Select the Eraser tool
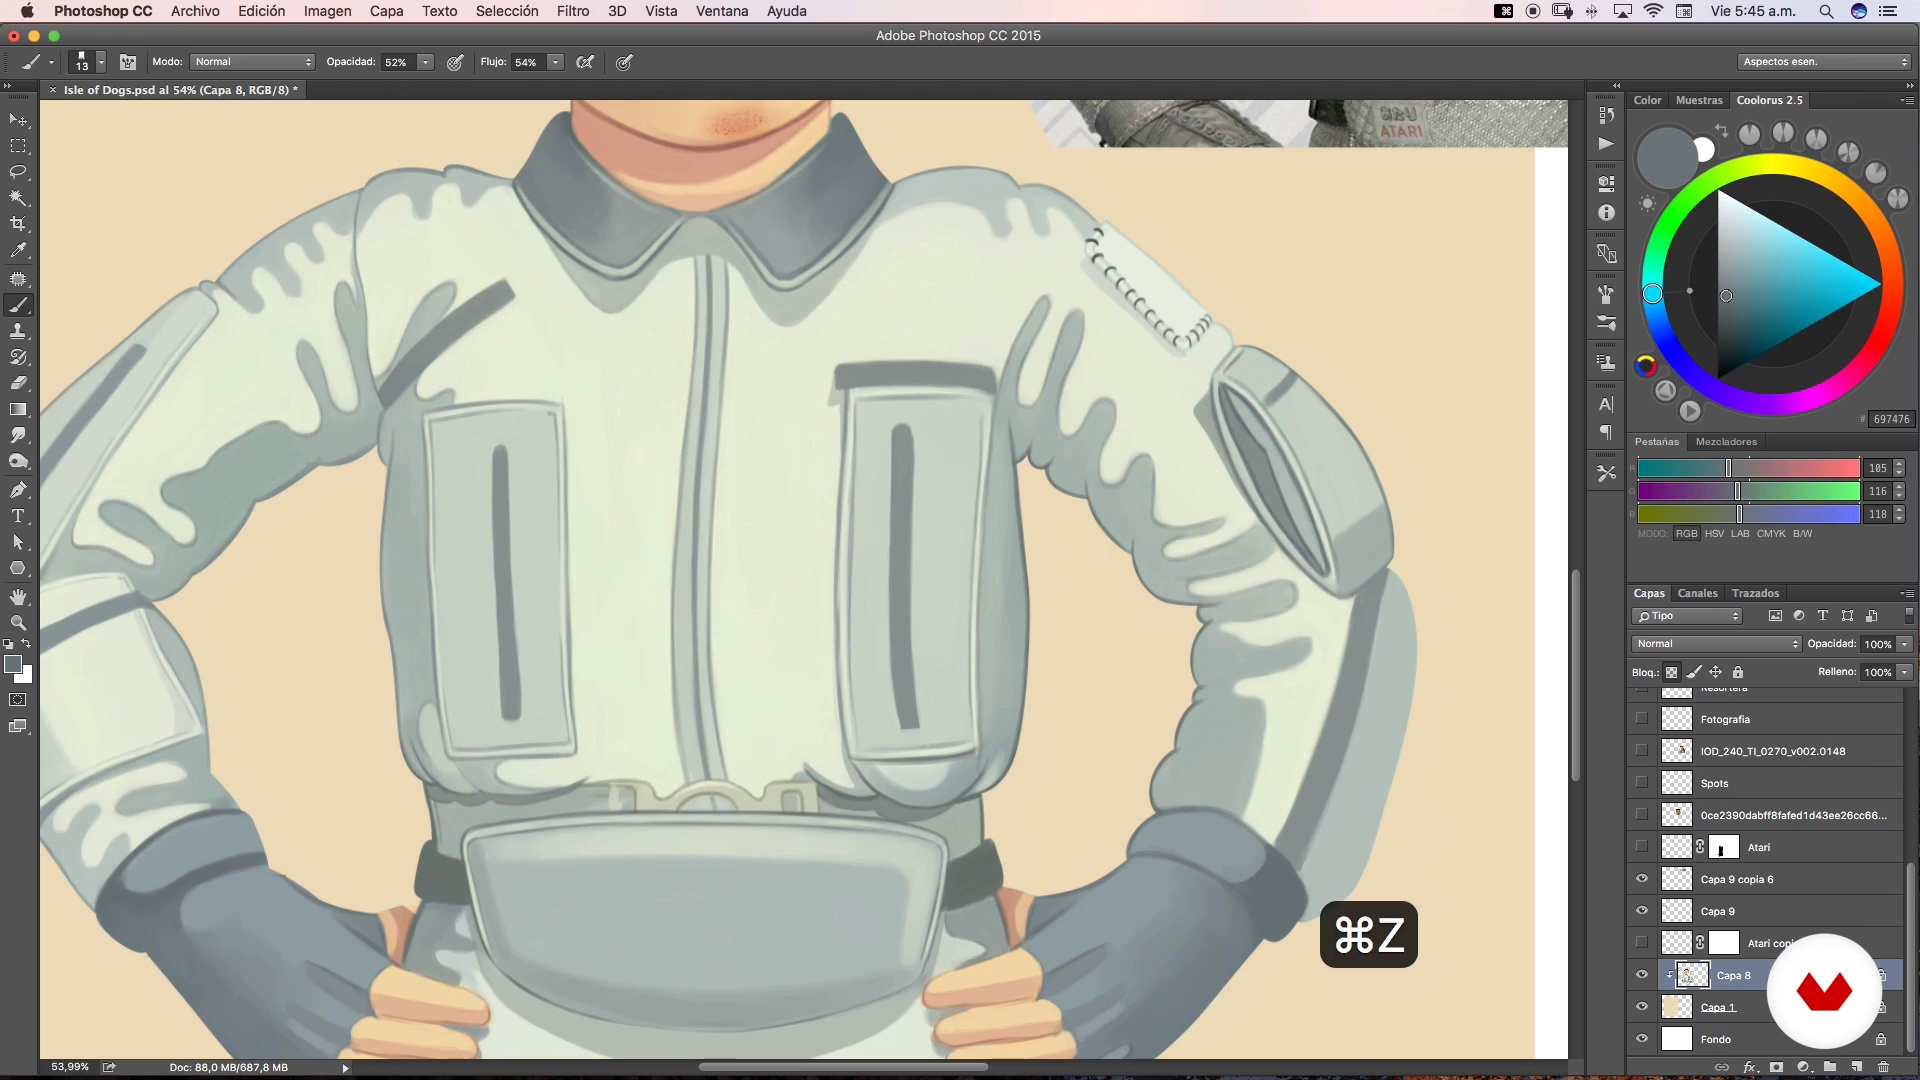Screen dimensions: 1920x1080 [x=18, y=383]
